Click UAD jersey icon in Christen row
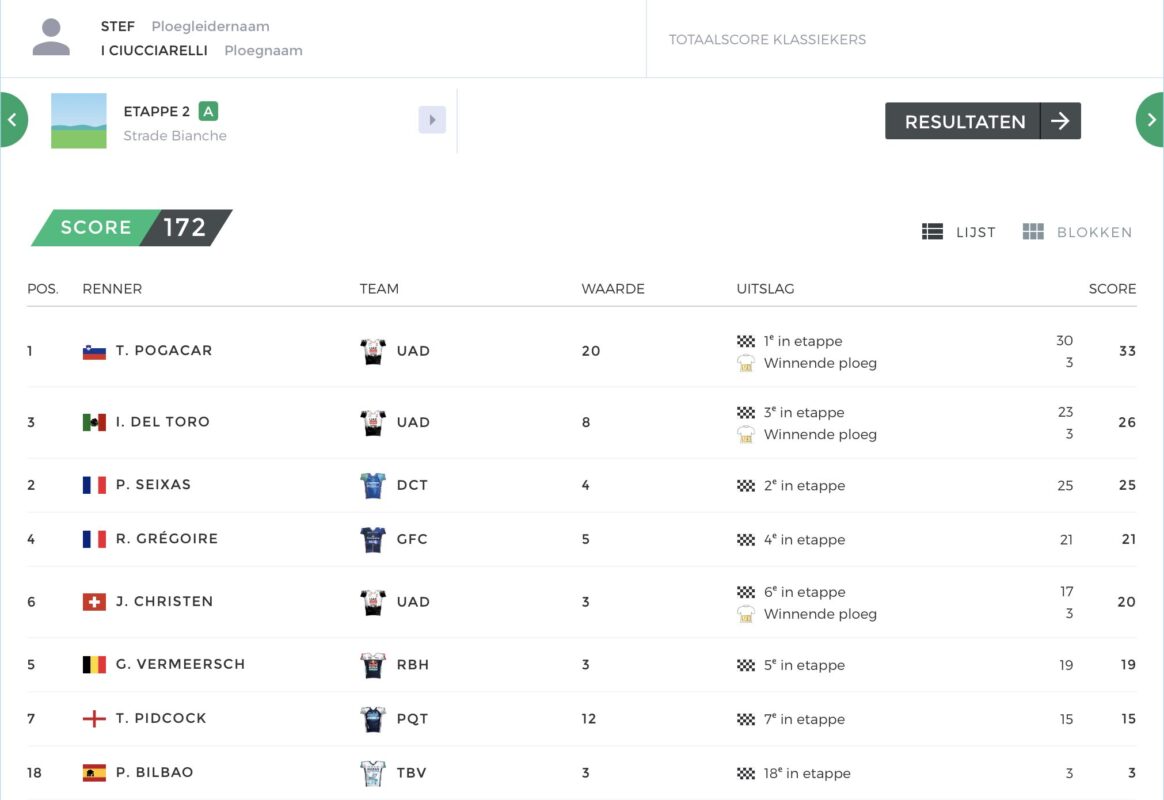This screenshot has width=1164, height=800. [373, 602]
